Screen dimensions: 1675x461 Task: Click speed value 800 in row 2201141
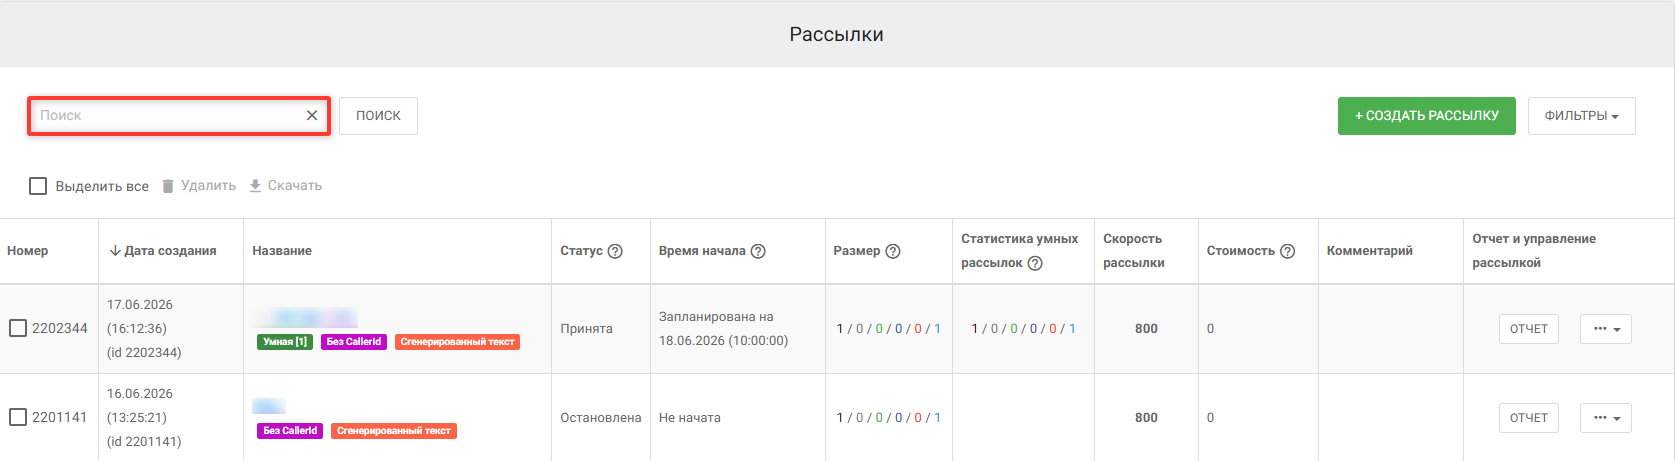click(1146, 418)
